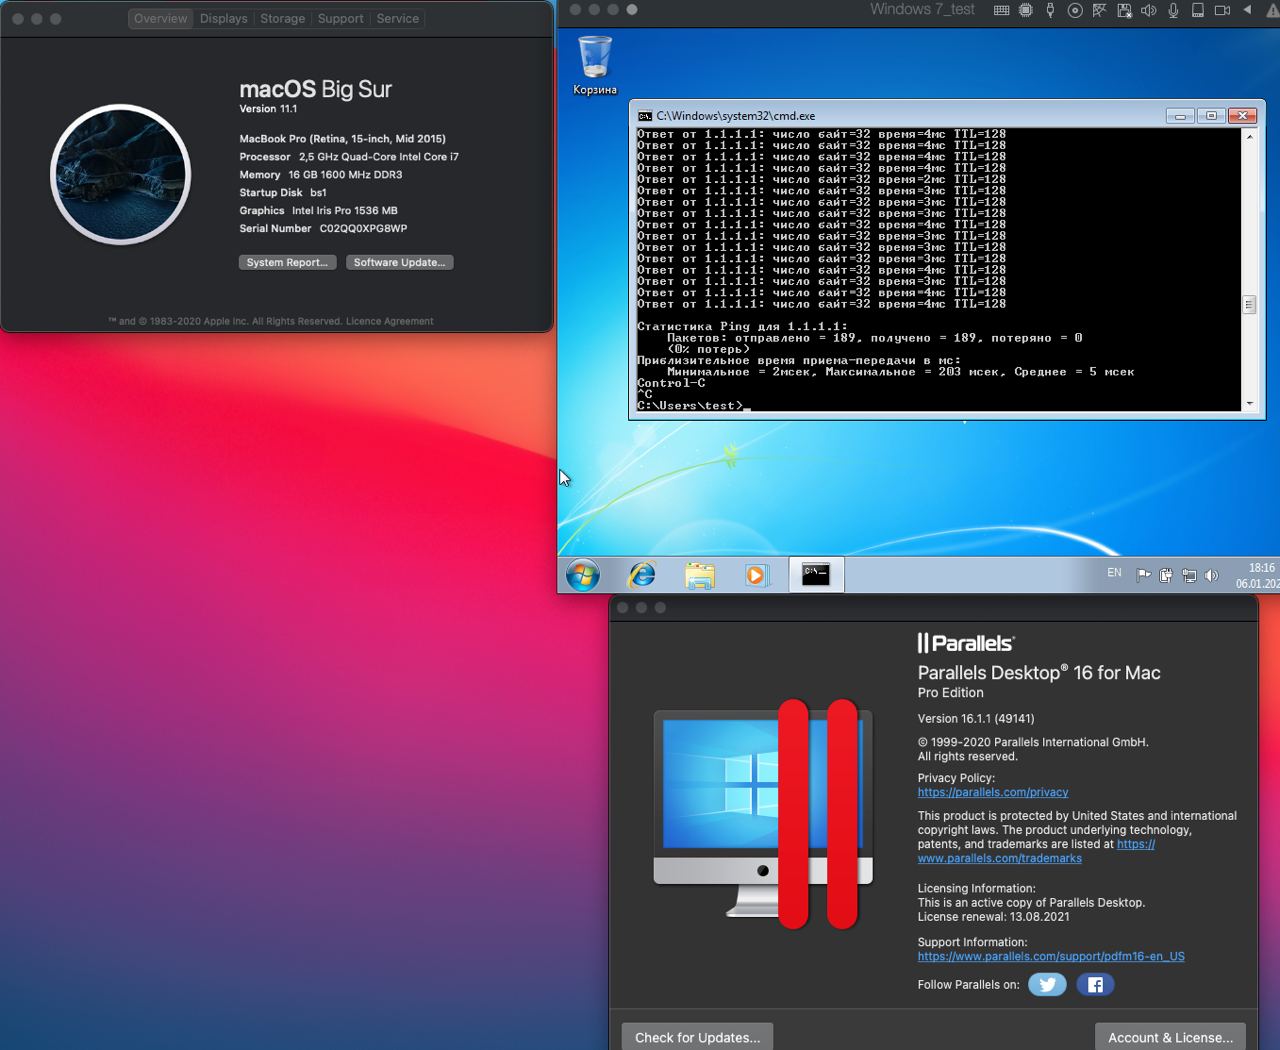Open the Windows 7 Start button
Screen dimensions: 1280x1050
pyautogui.click(x=583, y=575)
